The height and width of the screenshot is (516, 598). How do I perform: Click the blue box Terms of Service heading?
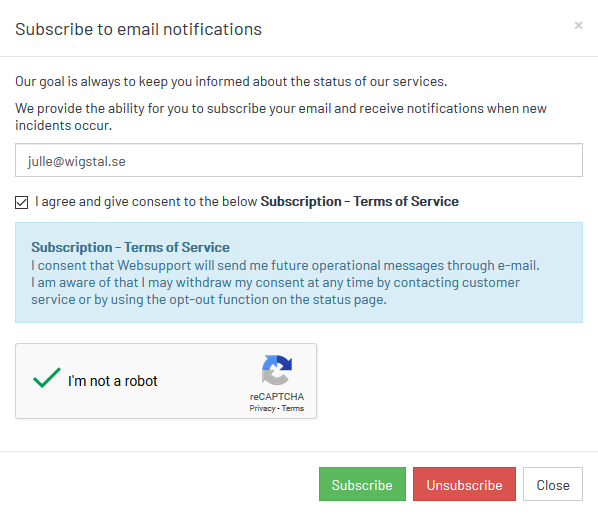coord(130,248)
